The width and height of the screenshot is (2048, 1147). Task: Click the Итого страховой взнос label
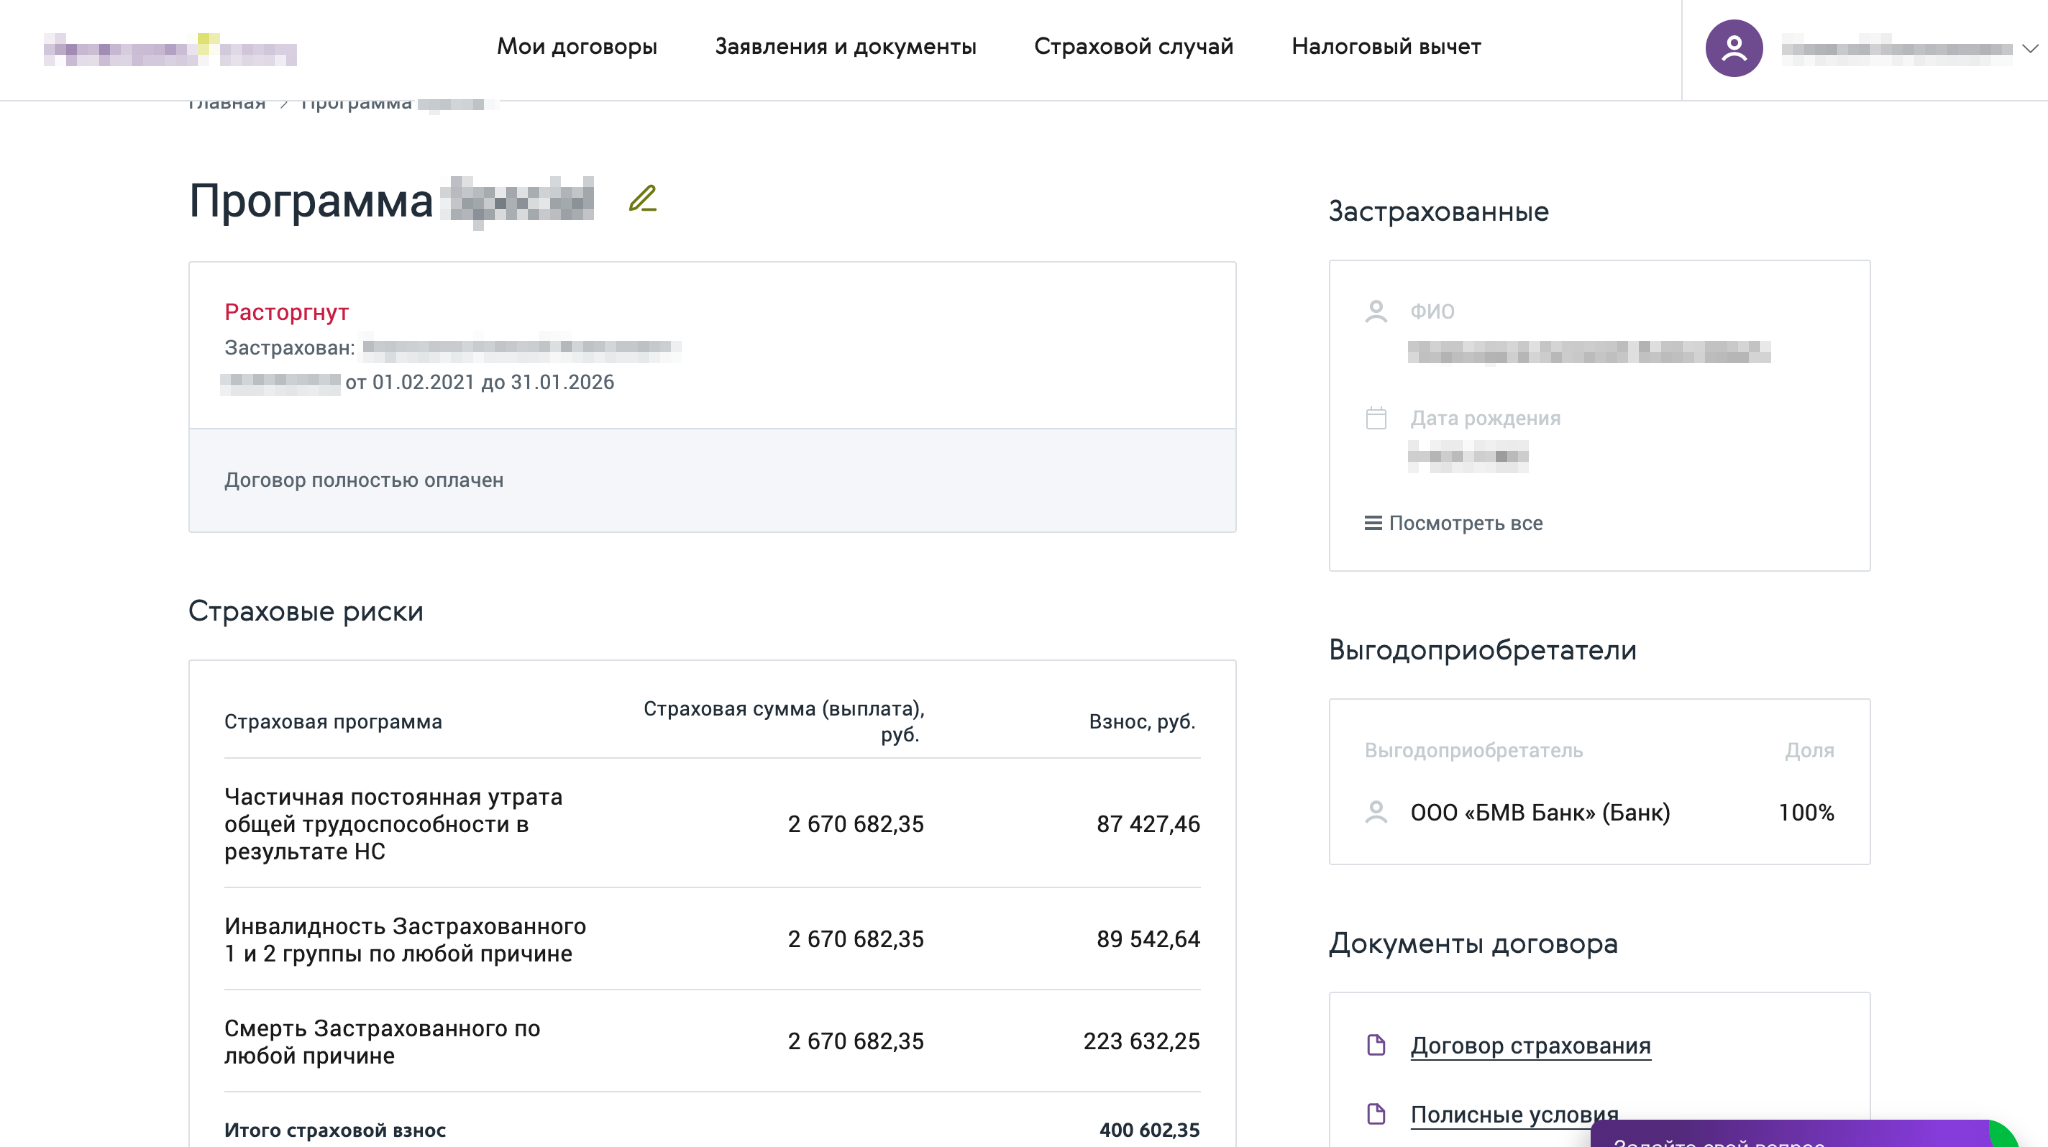(335, 1130)
